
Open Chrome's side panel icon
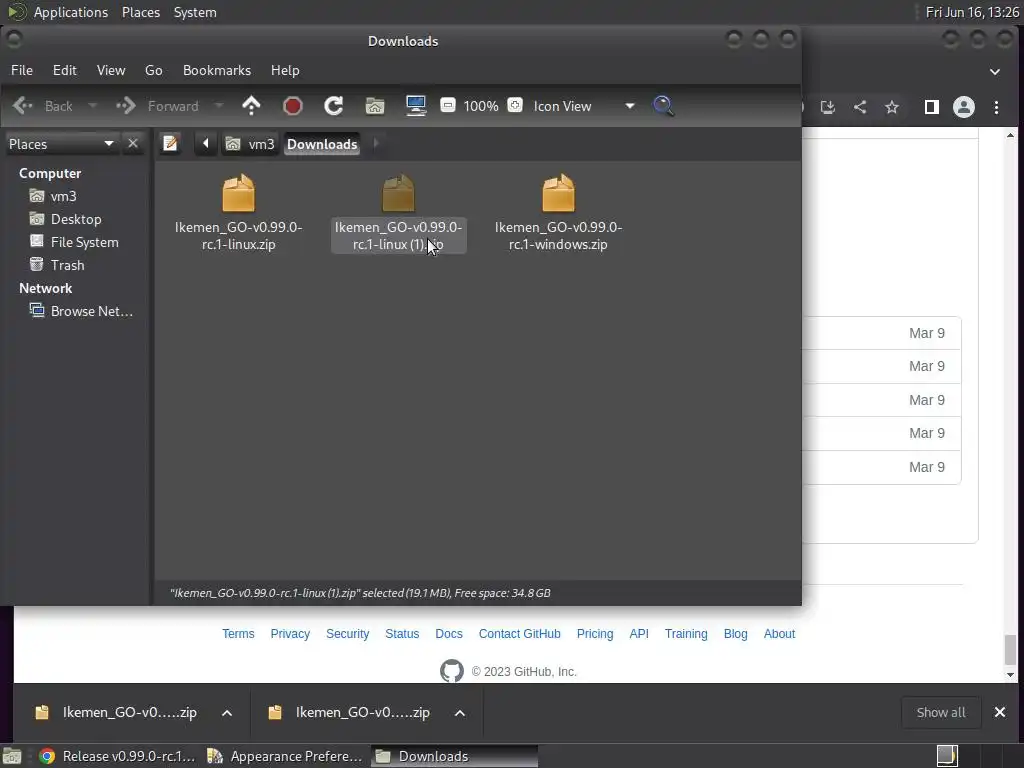[x=931, y=107]
